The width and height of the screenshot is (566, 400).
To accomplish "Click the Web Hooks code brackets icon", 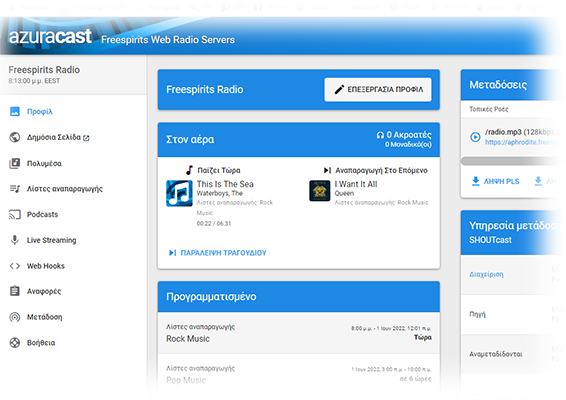I will 14,266.
